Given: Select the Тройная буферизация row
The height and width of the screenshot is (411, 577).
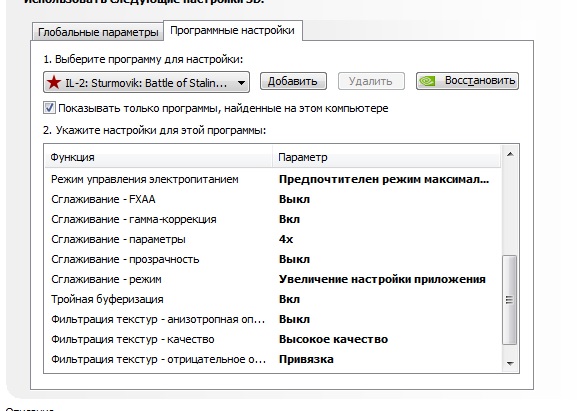Looking at the screenshot, I should pos(273,299).
